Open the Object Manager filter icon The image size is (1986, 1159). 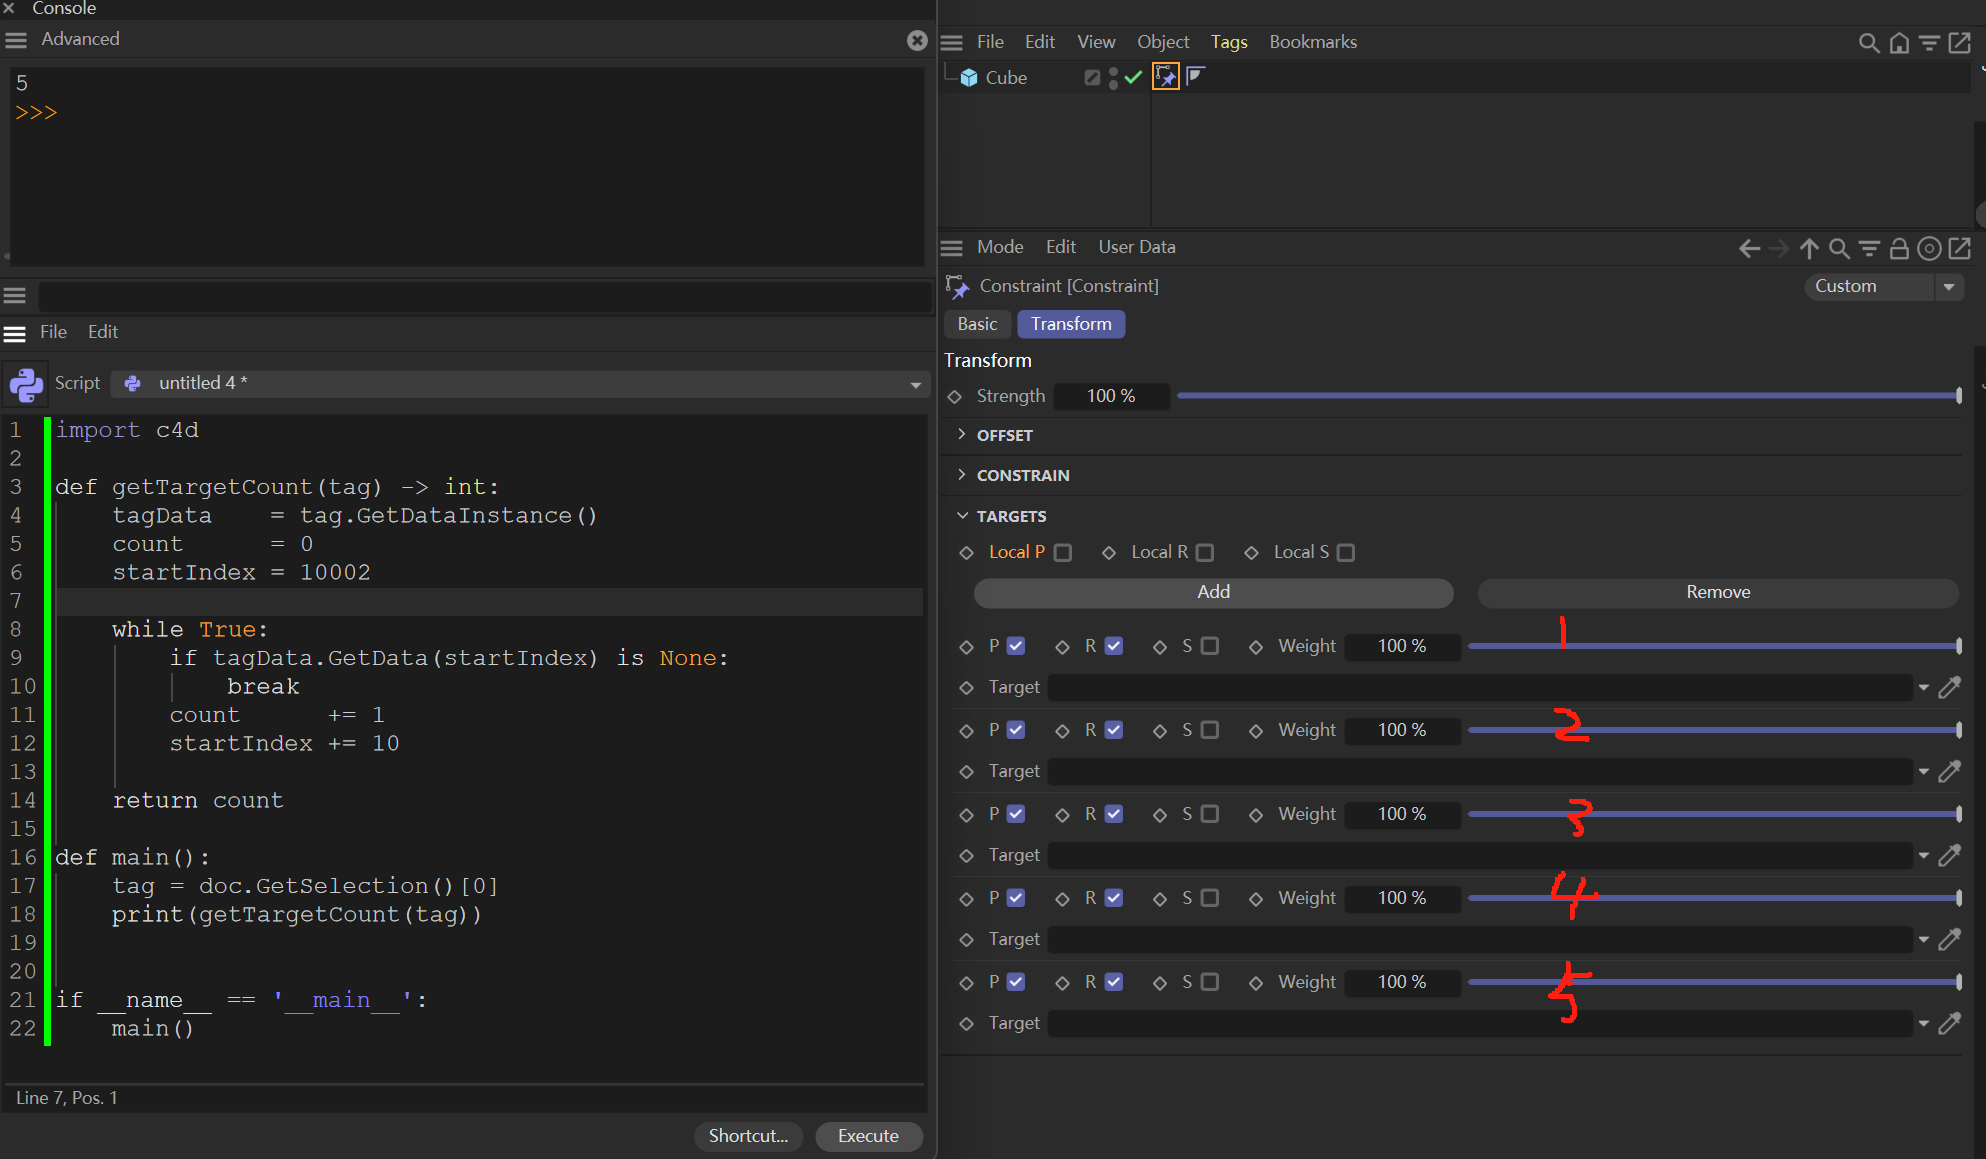click(x=1929, y=43)
